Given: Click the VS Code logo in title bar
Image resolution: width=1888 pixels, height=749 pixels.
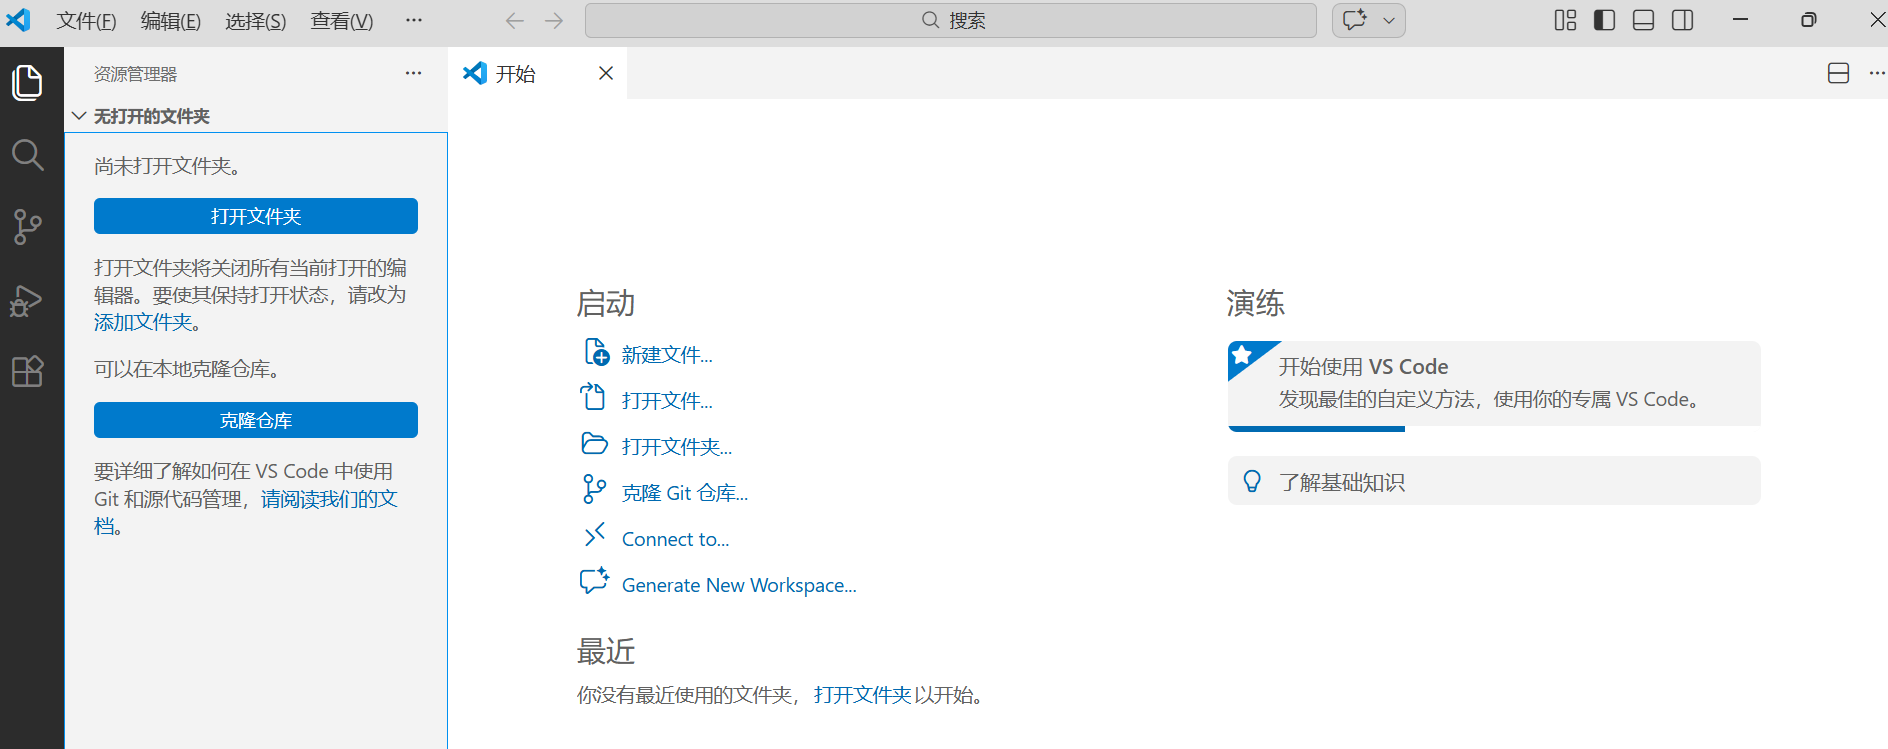Looking at the screenshot, I should pos(19,20).
